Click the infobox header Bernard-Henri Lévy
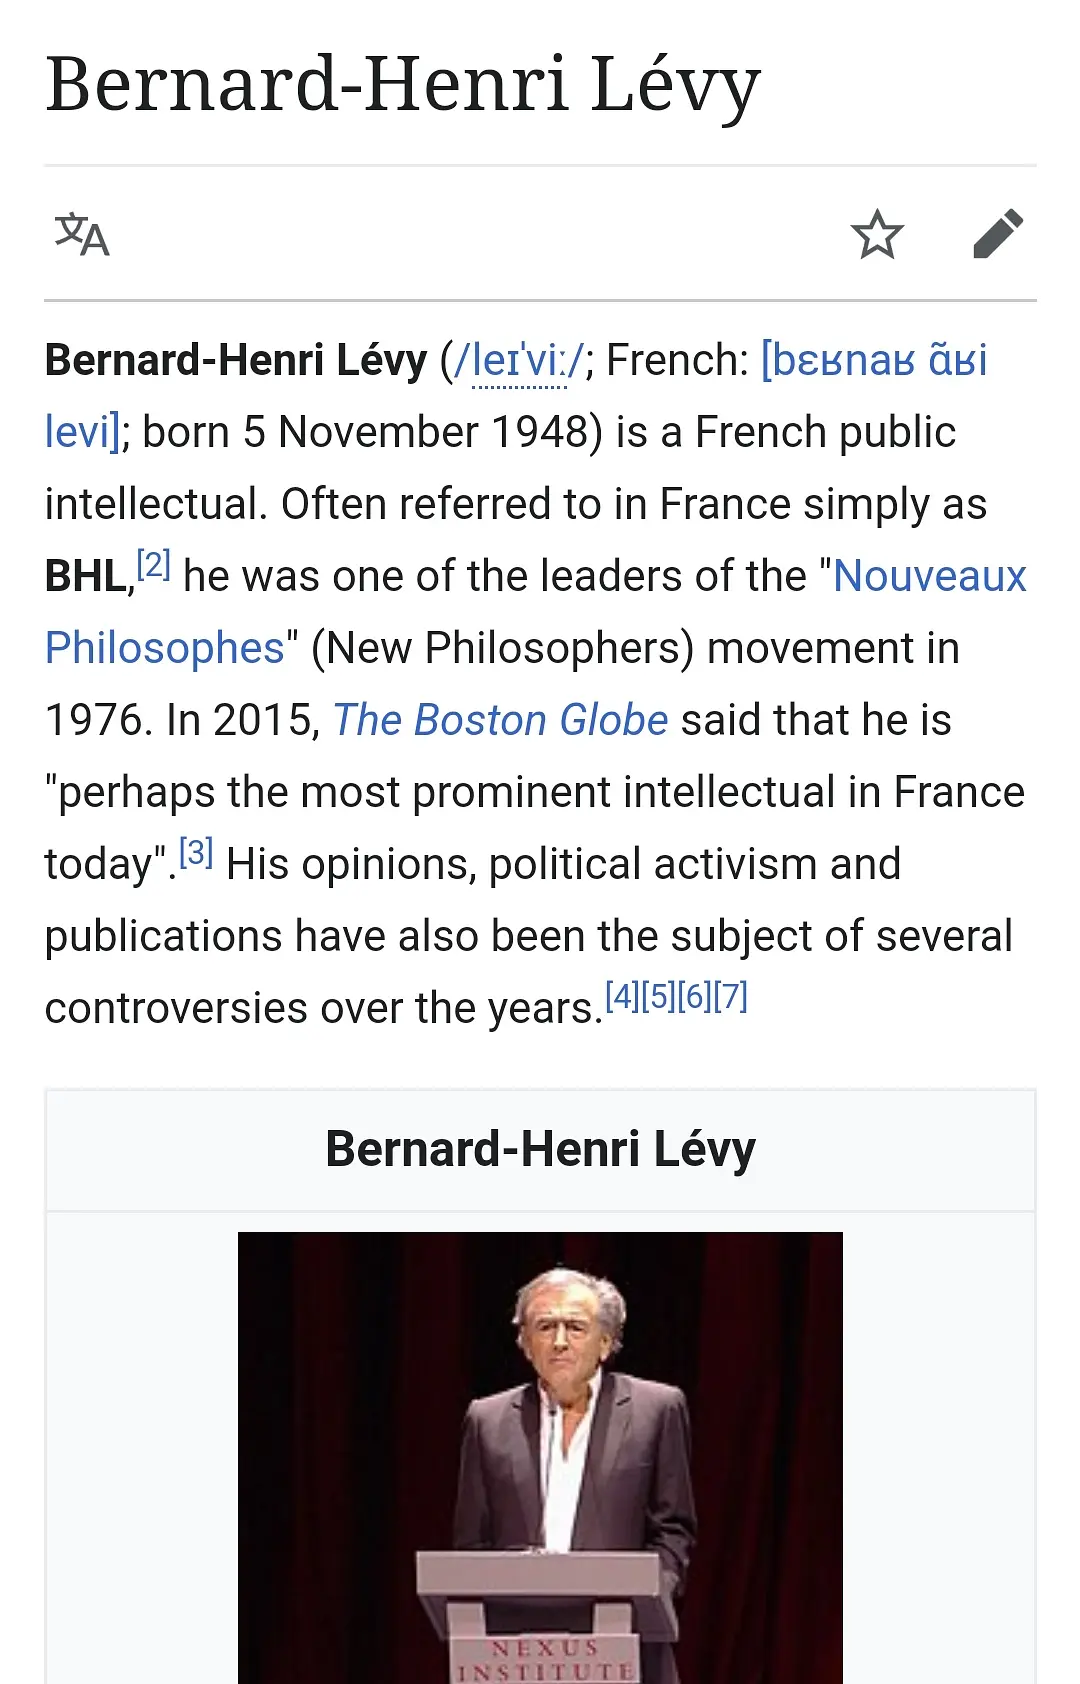1080x1684 pixels. (540, 1150)
